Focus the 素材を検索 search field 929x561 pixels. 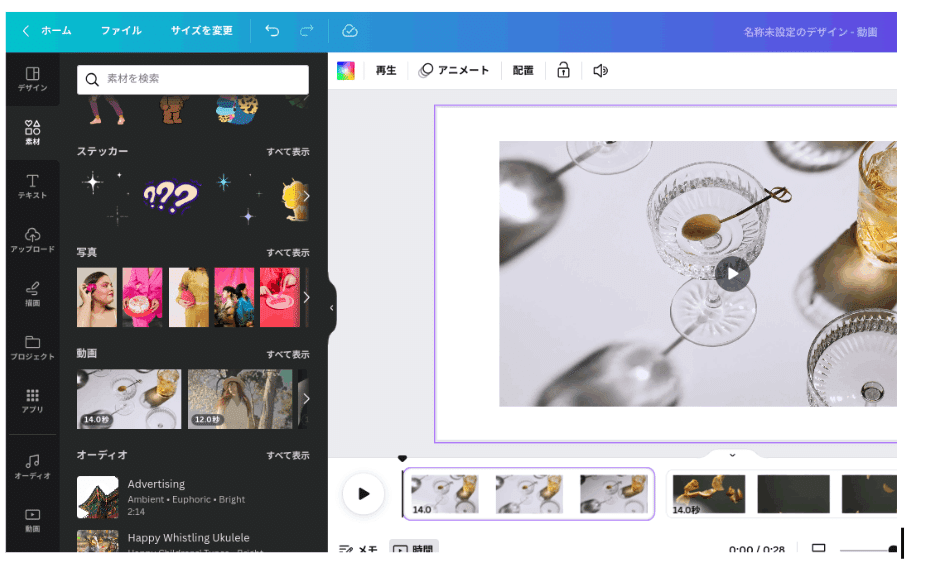[x=193, y=79]
